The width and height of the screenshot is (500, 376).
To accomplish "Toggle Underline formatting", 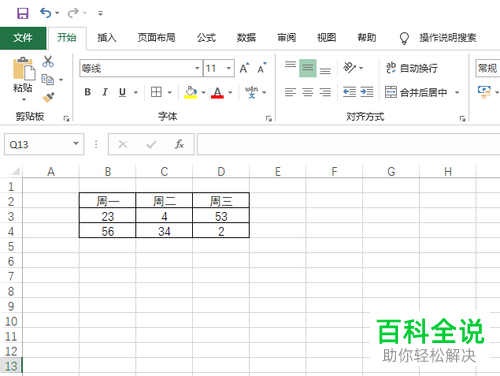I will tap(122, 92).
